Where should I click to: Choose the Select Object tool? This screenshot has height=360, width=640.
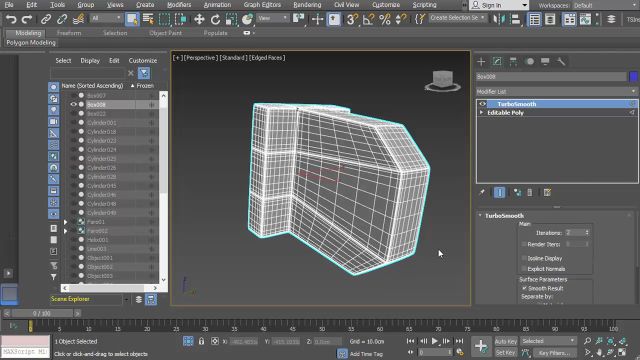click(132, 19)
